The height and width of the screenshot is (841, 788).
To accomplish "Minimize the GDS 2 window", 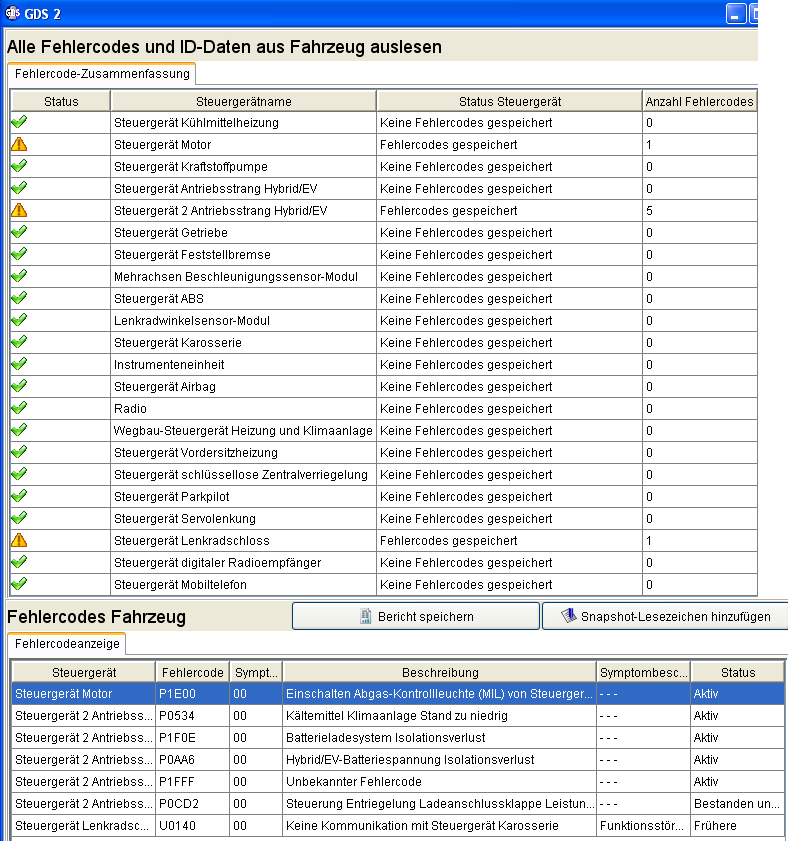I will 736,13.
